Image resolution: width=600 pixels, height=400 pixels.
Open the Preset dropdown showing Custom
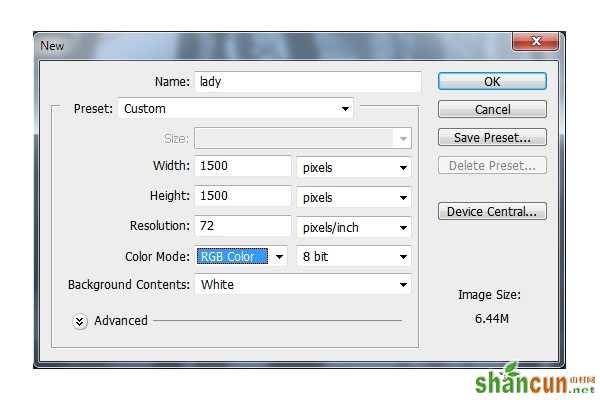pos(235,109)
